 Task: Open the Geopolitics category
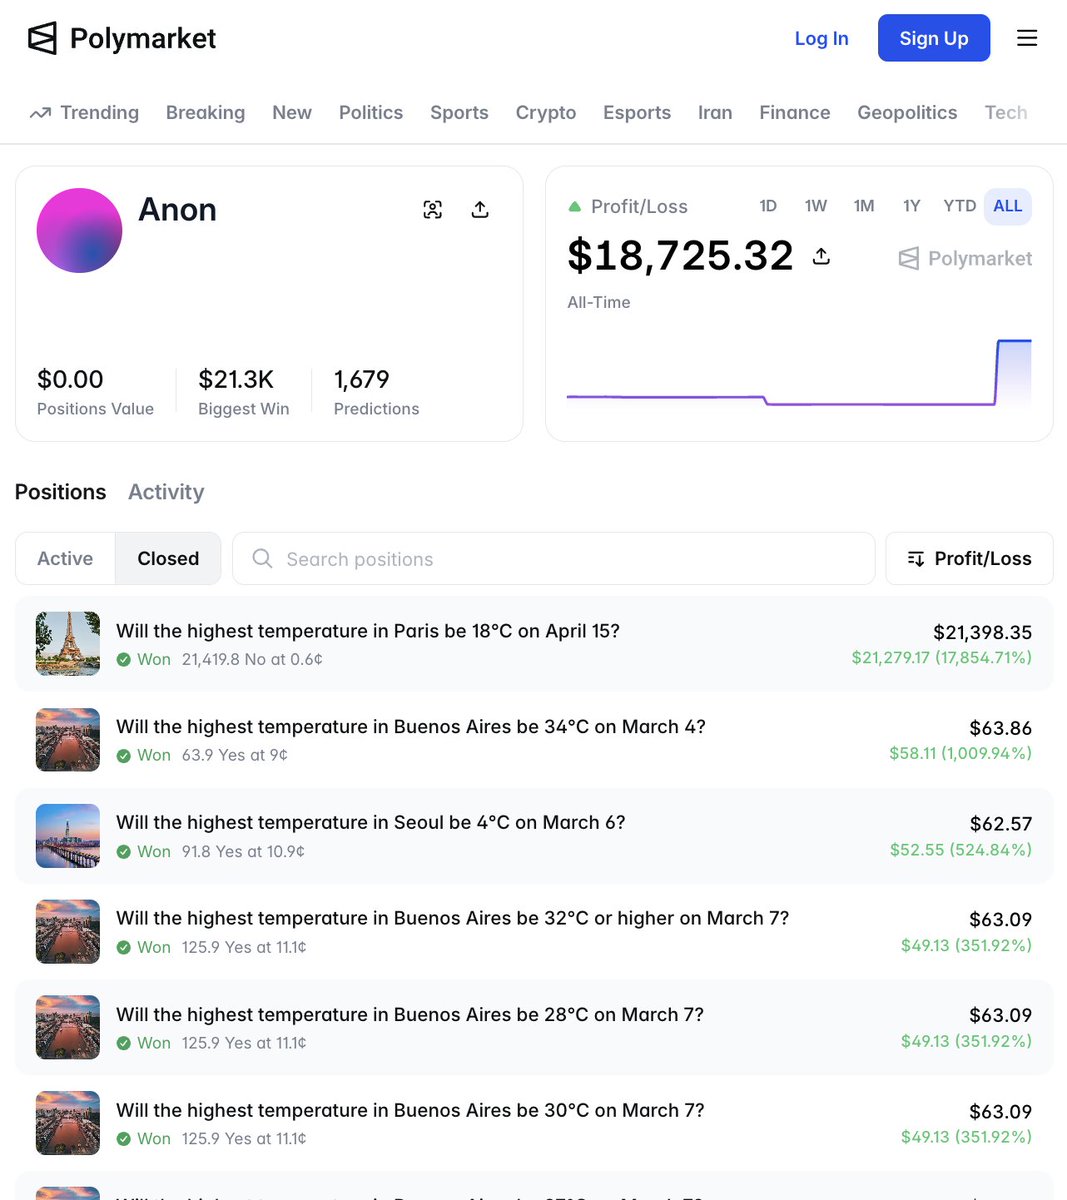coord(907,113)
